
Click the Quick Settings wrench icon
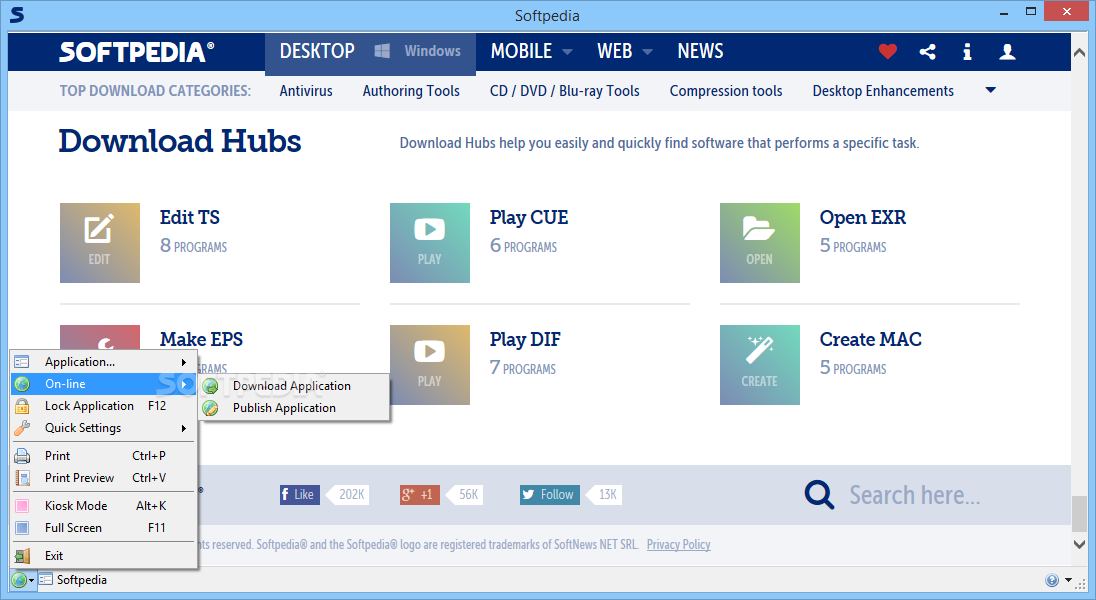(22, 428)
